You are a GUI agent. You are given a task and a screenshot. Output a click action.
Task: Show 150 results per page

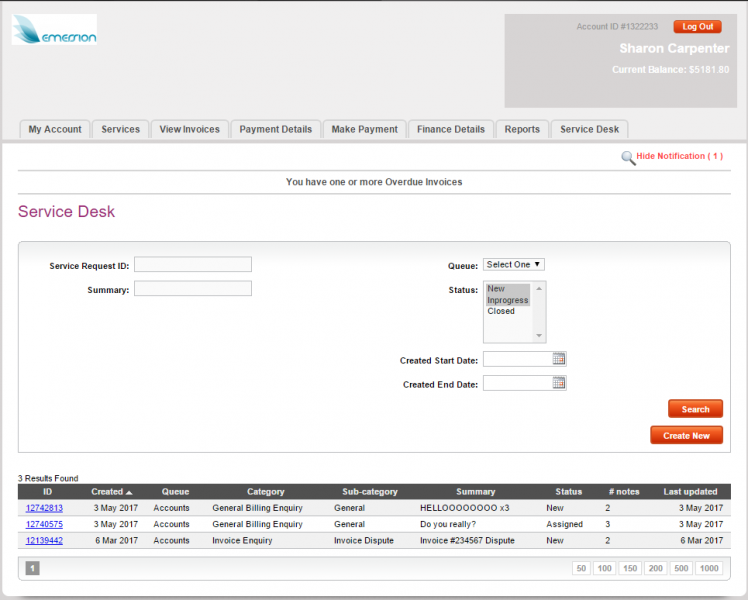tap(630, 568)
